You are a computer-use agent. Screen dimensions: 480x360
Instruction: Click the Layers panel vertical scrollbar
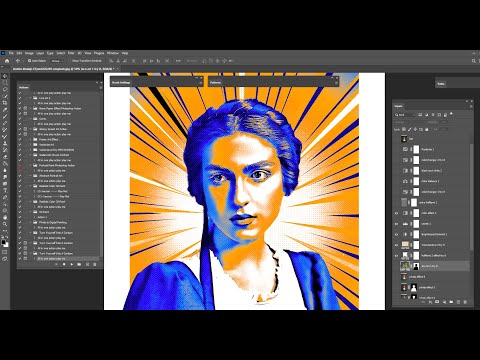point(471,197)
